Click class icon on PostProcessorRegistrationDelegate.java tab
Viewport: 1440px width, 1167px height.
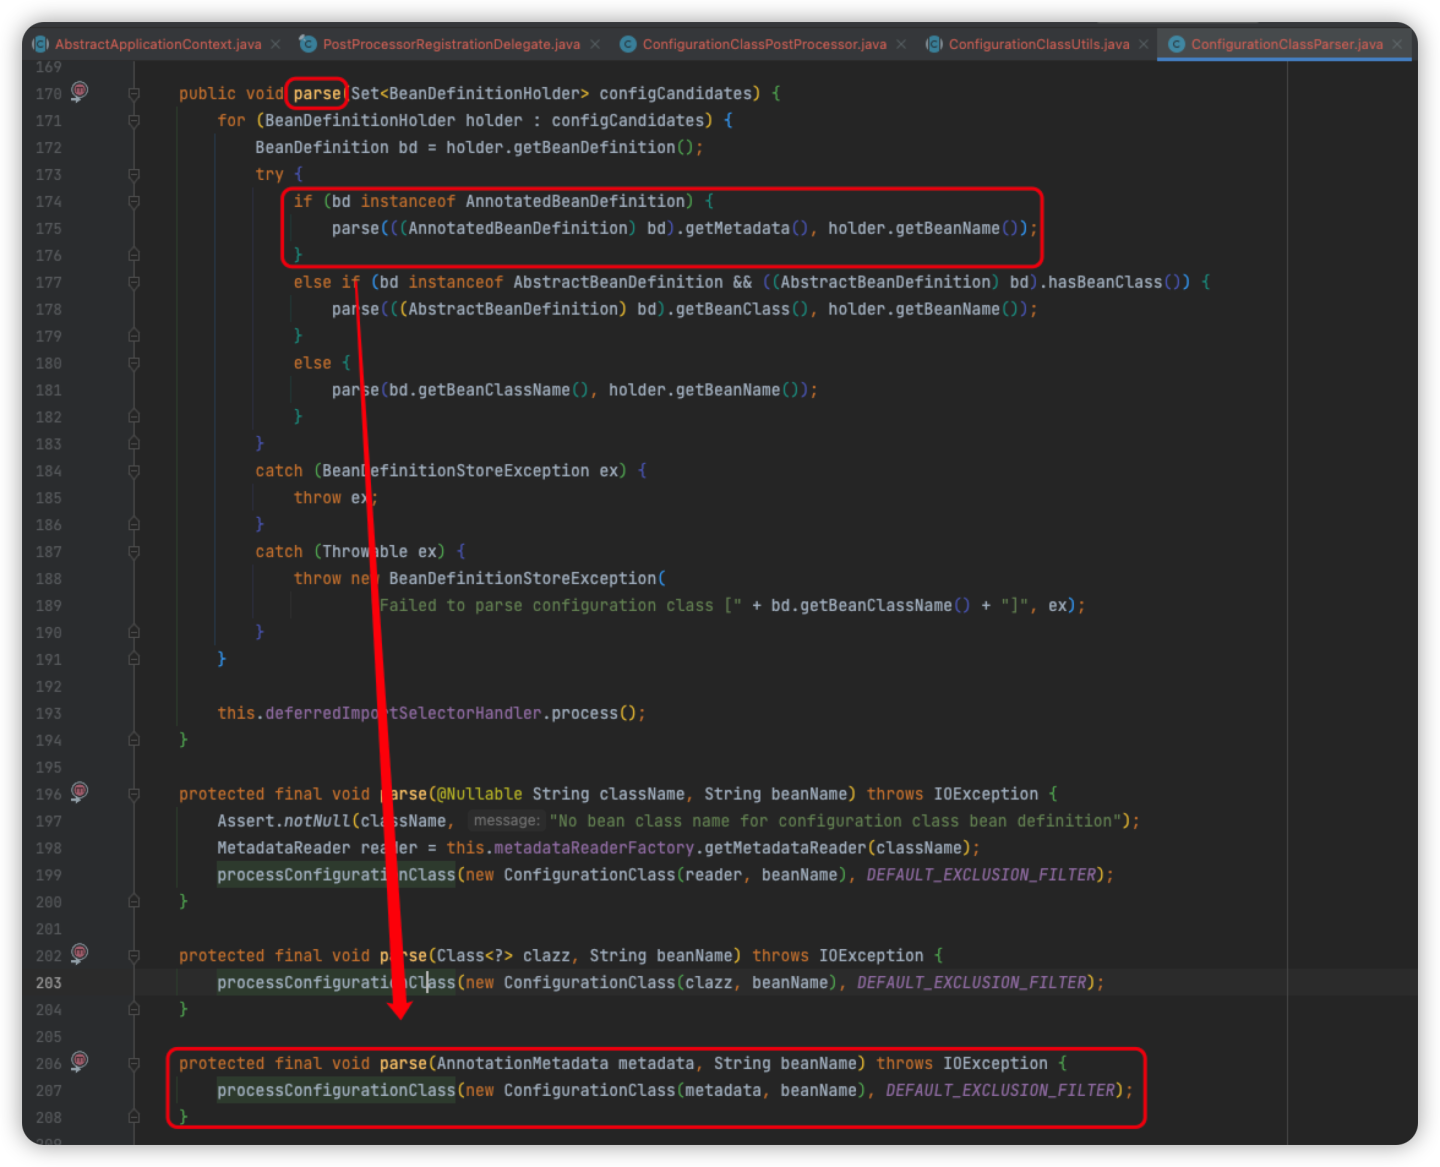tap(308, 44)
